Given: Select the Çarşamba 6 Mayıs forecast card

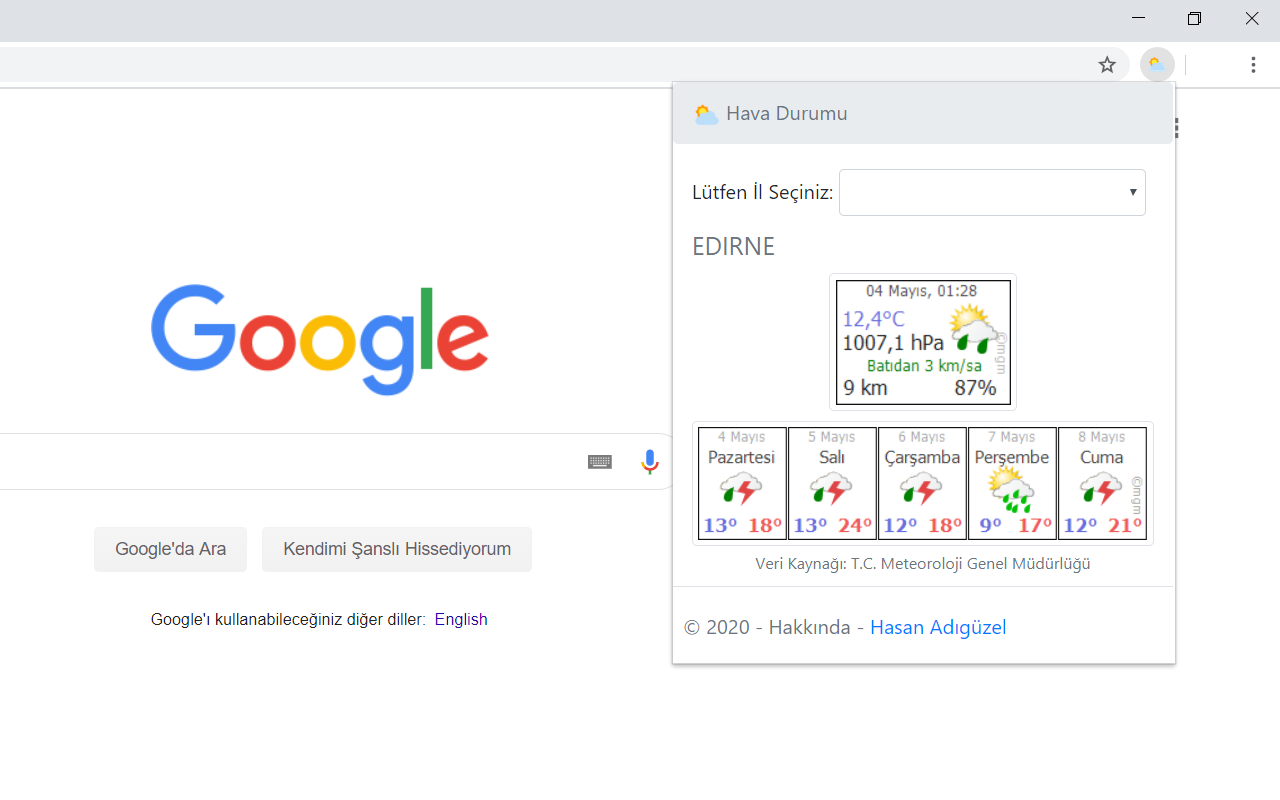Looking at the screenshot, I should [922, 483].
